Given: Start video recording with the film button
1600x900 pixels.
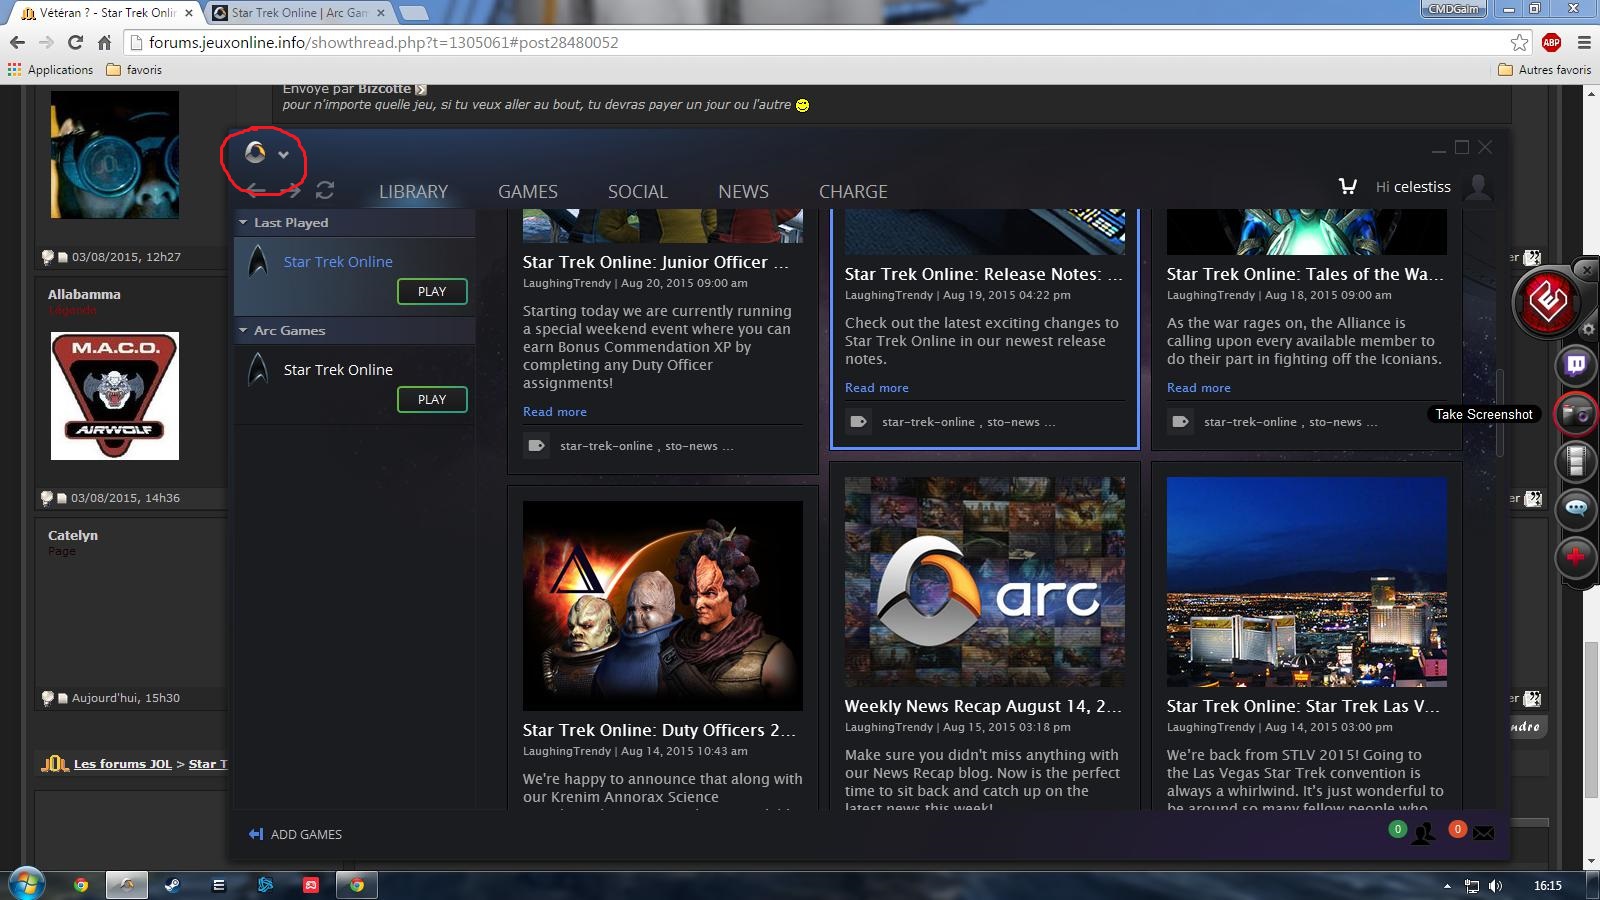Looking at the screenshot, I should 1576,461.
